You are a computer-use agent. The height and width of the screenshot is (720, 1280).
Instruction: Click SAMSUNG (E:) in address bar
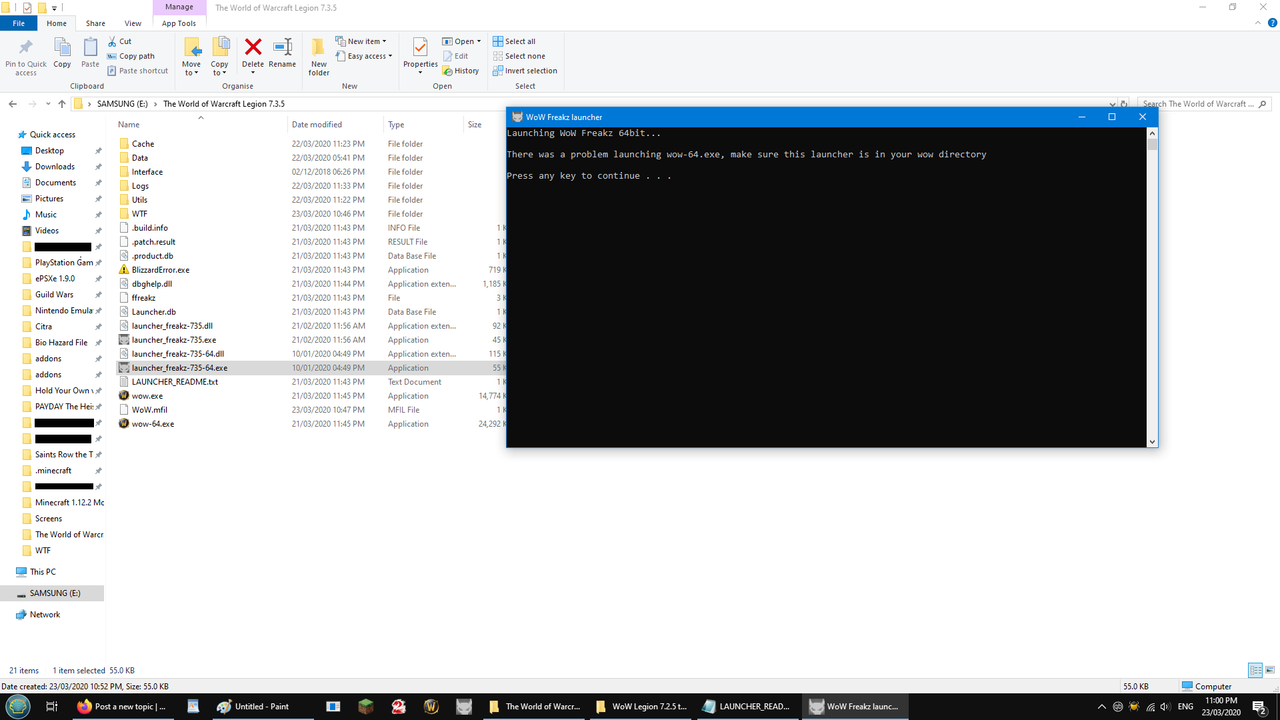click(x=122, y=104)
